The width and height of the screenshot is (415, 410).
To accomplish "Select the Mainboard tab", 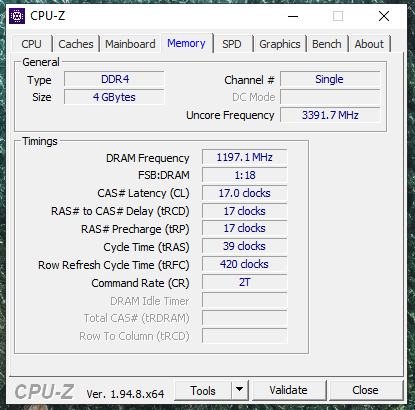I will coord(130,44).
